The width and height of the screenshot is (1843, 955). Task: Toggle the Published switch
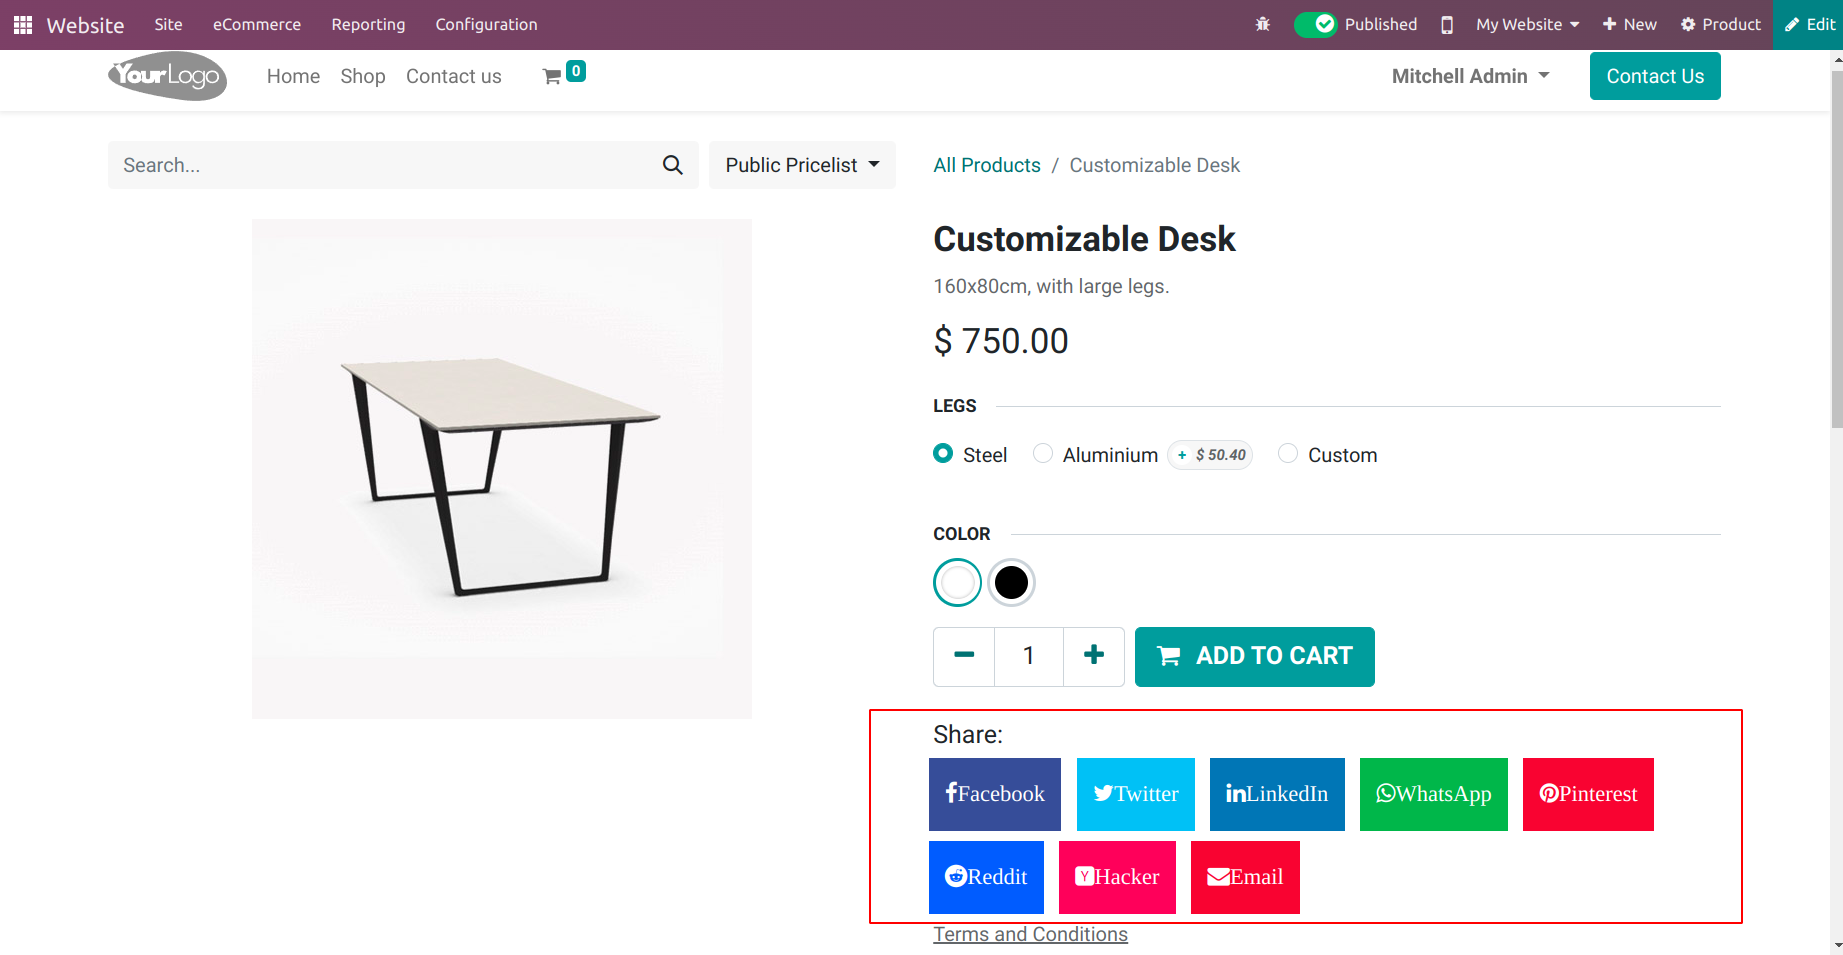[x=1316, y=24]
